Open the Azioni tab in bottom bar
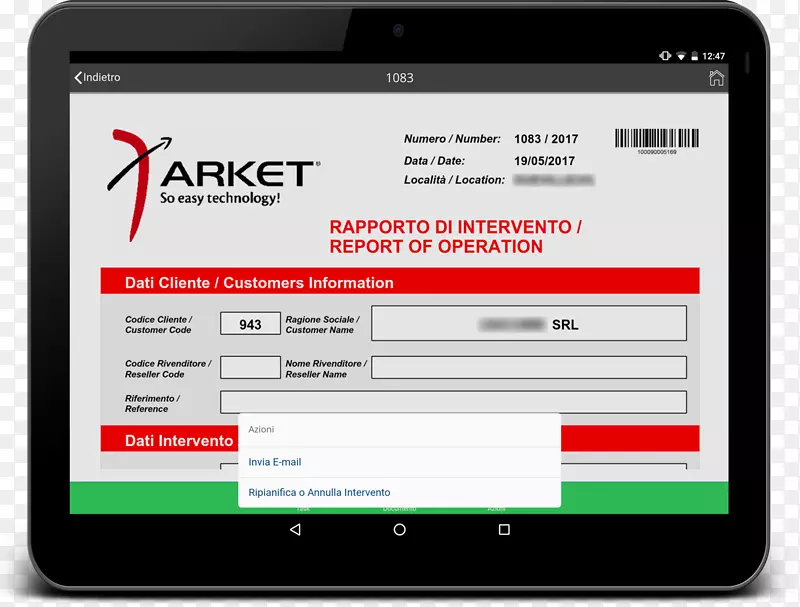800x607 pixels. [x=496, y=509]
